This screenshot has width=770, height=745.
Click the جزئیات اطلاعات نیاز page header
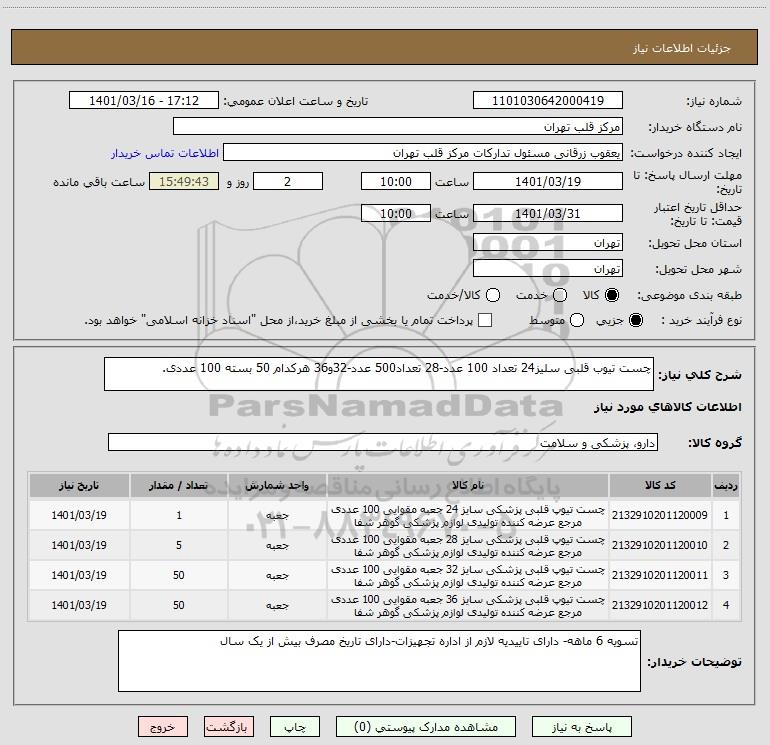(x=682, y=48)
